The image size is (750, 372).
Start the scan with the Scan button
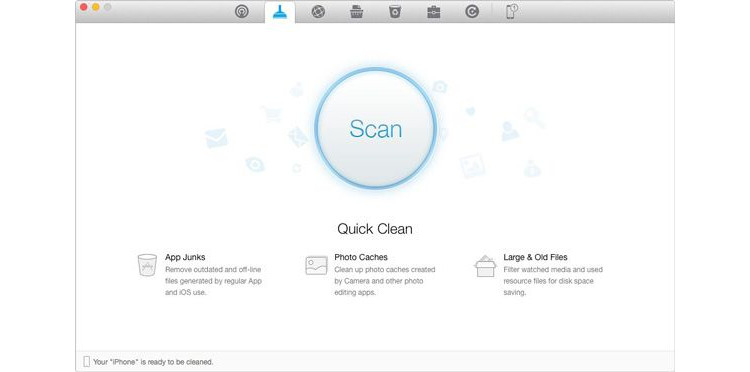(375, 129)
